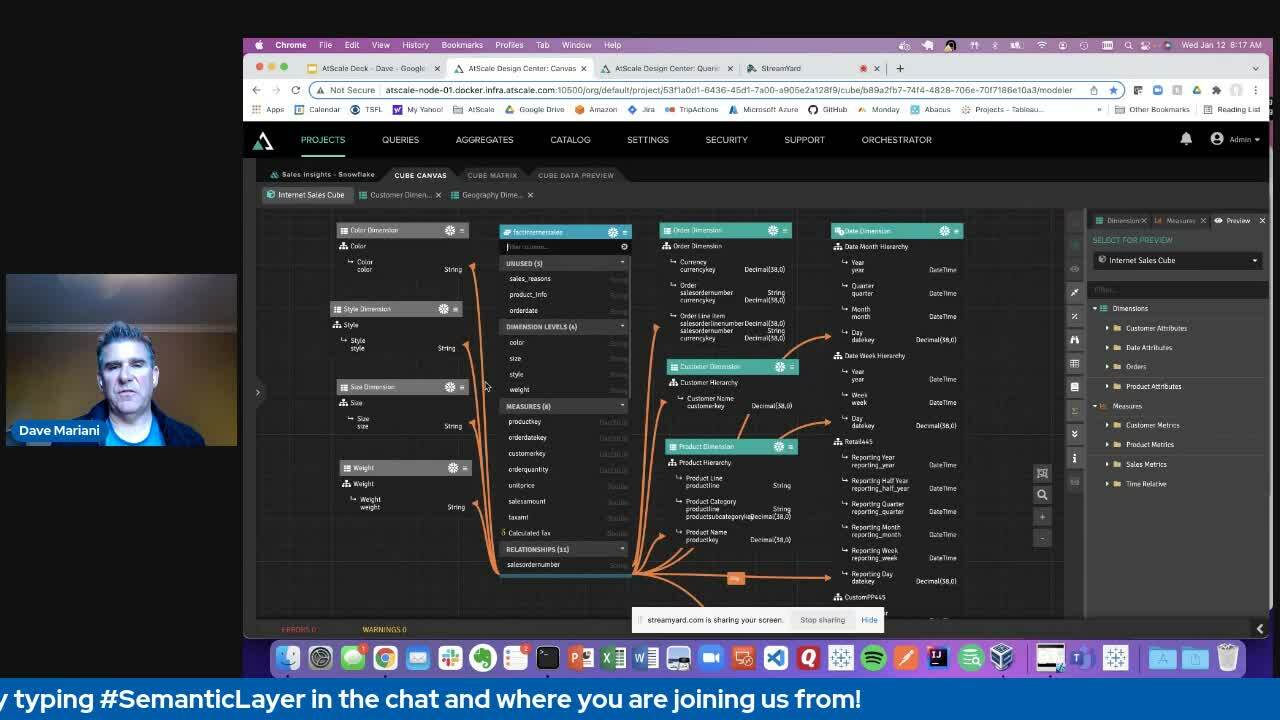Go to the QUERIES section
Image resolution: width=1280 pixels, height=720 pixels.
click(400, 140)
